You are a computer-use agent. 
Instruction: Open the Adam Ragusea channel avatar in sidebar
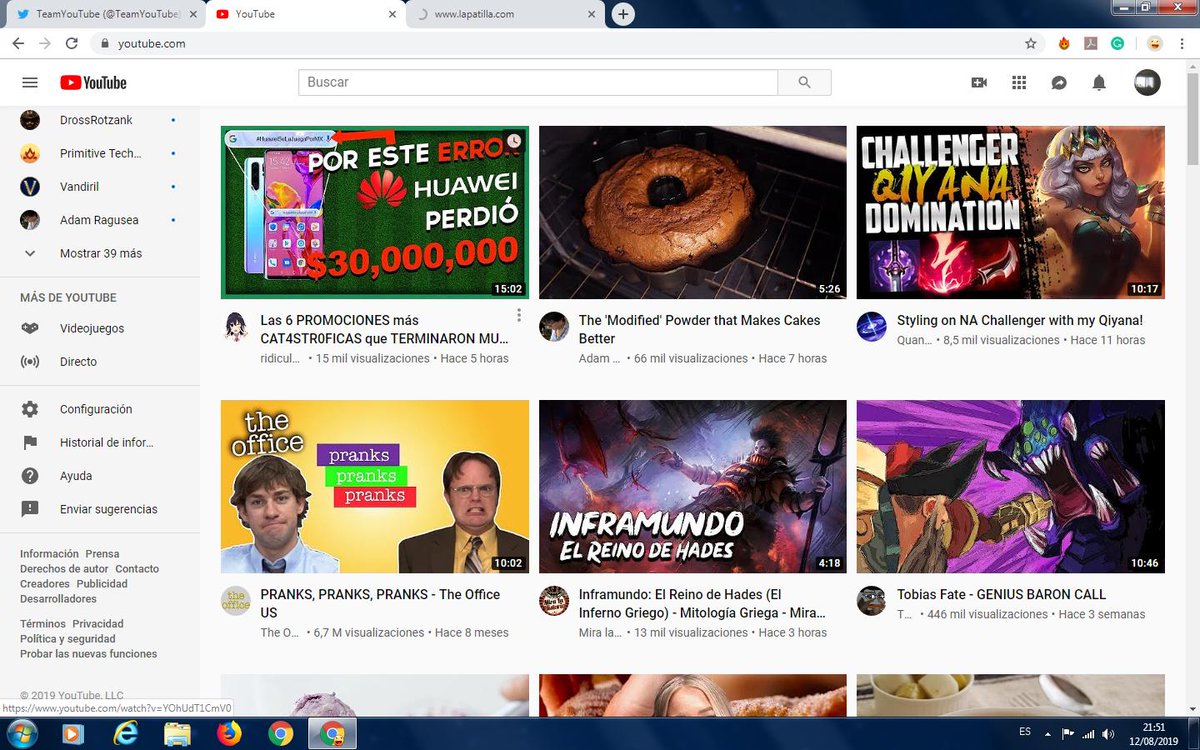point(30,220)
